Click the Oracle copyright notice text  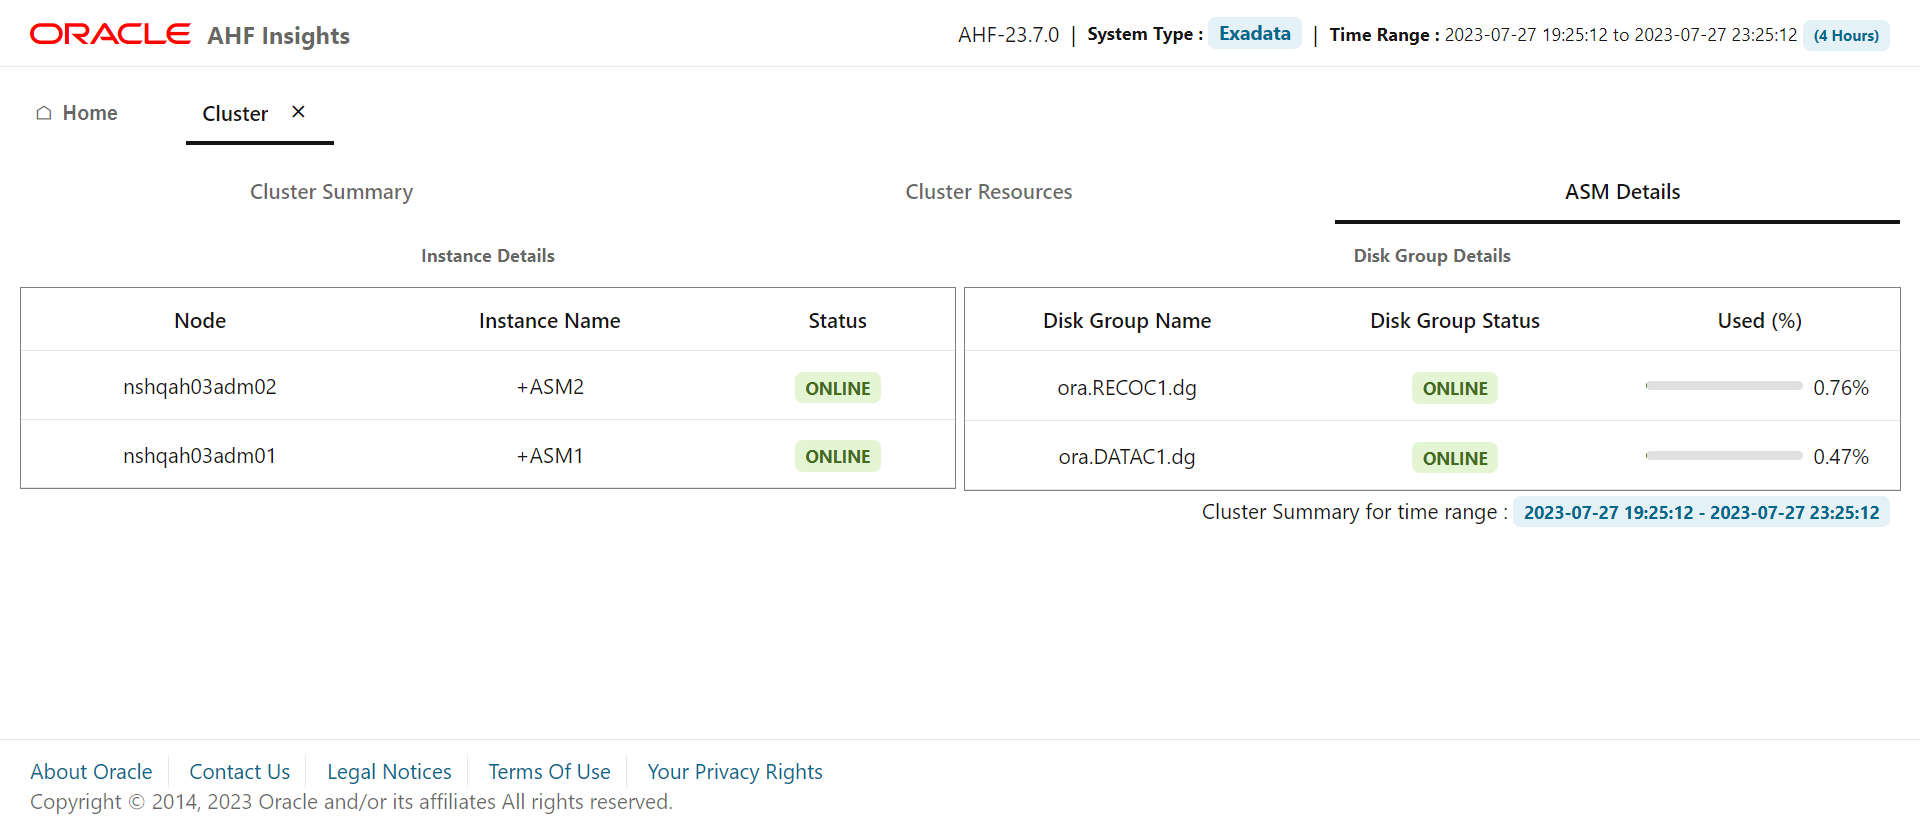351,802
